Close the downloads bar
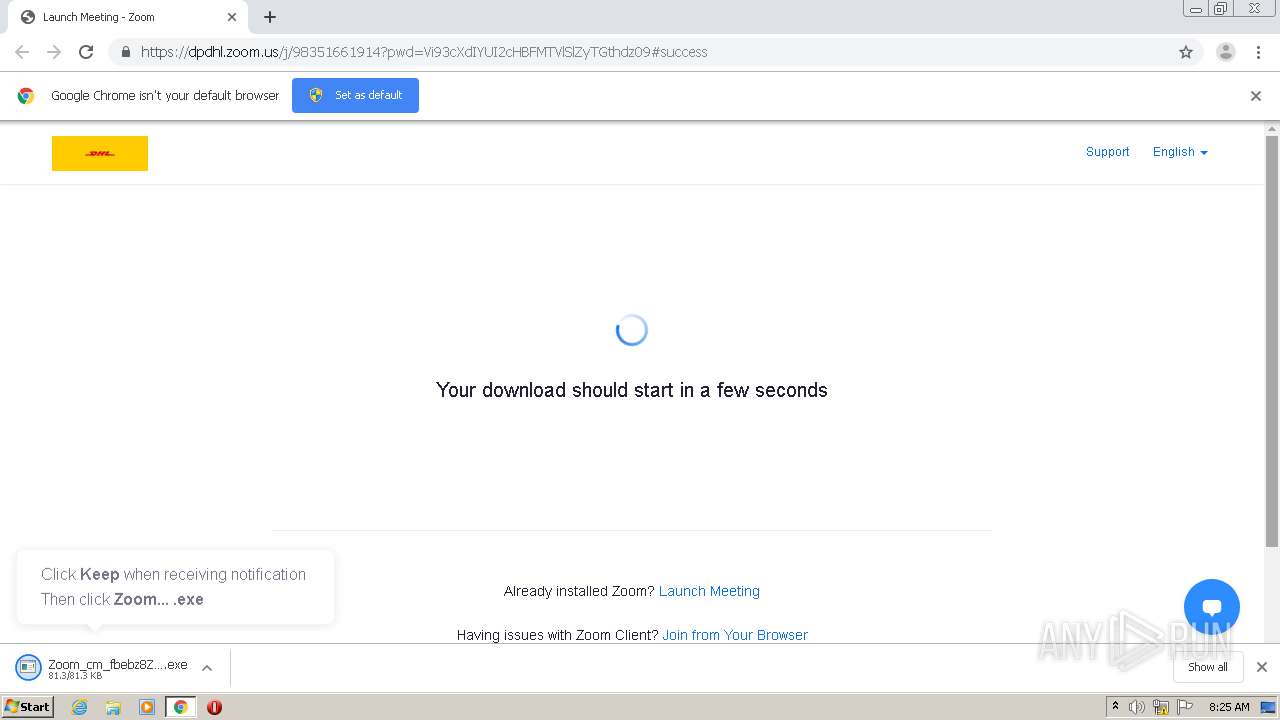This screenshot has width=1280, height=720. pyautogui.click(x=1262, y=667)
